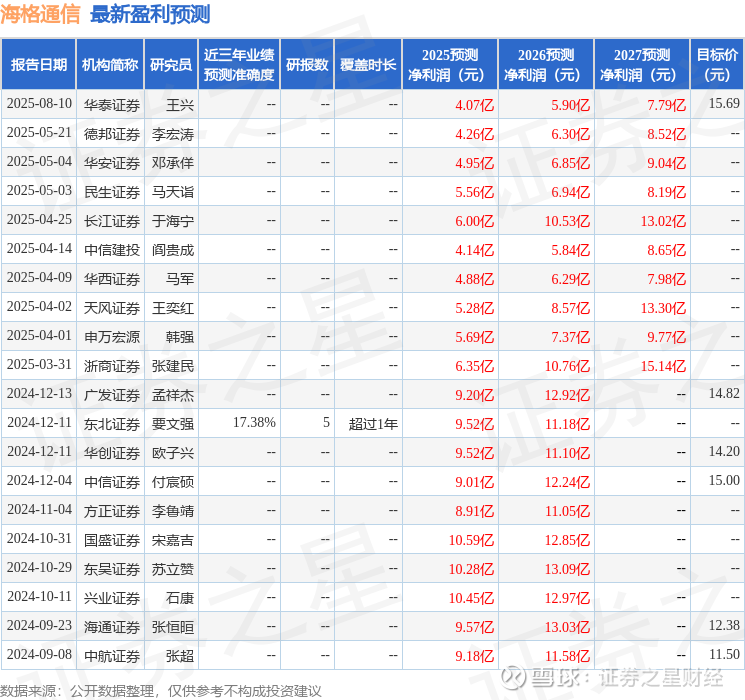Select the 民生证券 institution cell
This screenshot has width=745, height=700.
[112, 192]
